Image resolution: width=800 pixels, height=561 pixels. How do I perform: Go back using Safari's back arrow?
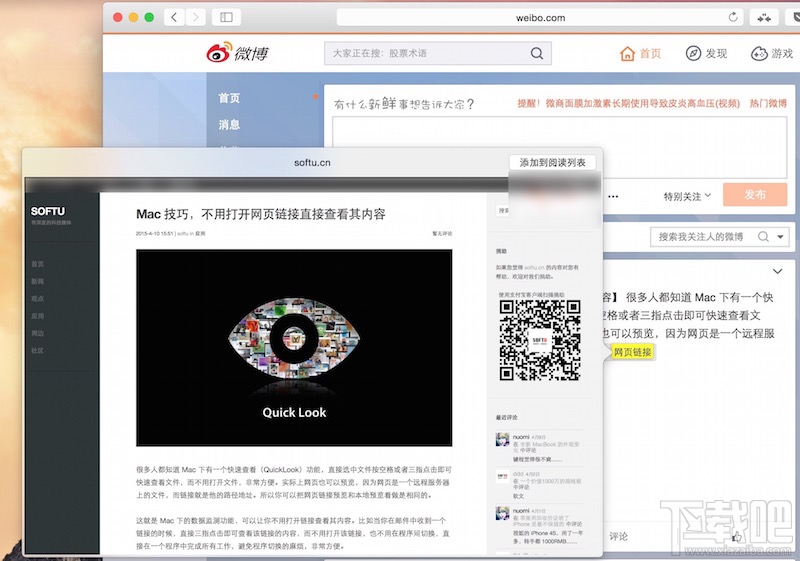point(174,17)
